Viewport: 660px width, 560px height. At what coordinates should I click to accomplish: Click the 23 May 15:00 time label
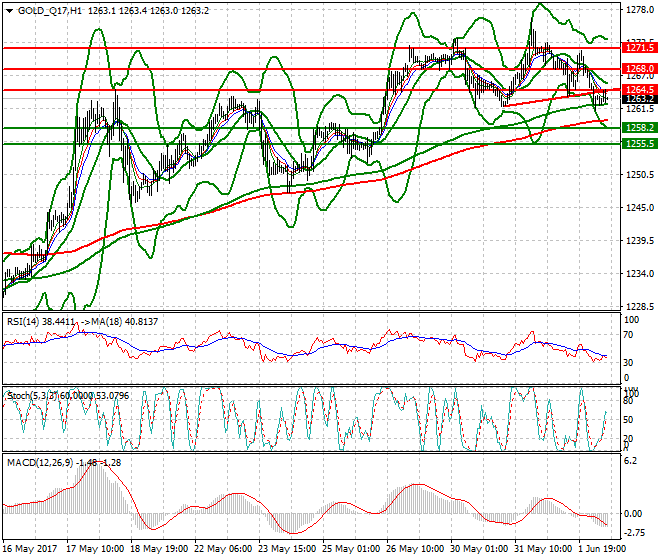tap(287, 549)
